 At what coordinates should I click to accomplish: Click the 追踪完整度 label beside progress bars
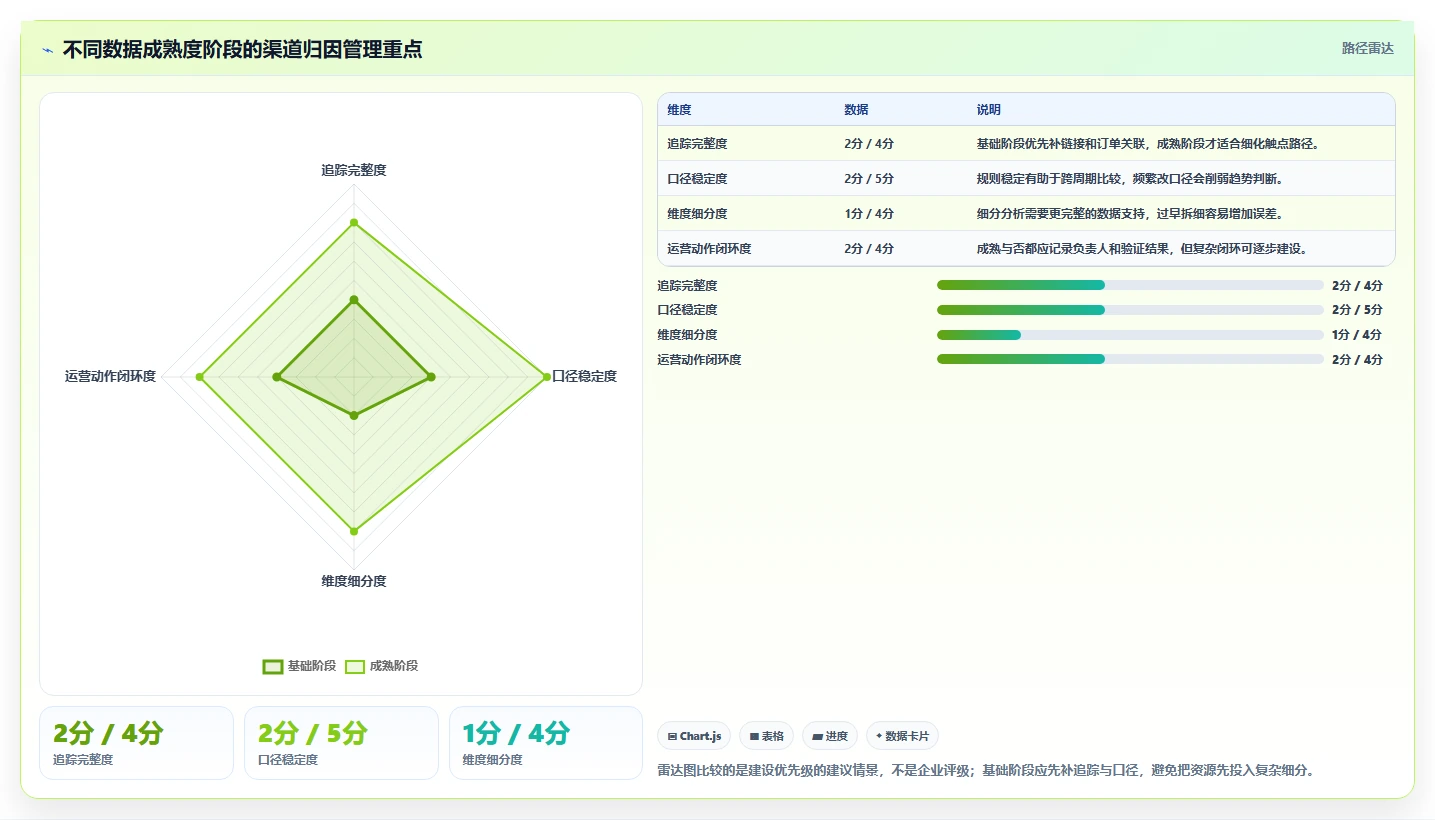coord(687,286)
